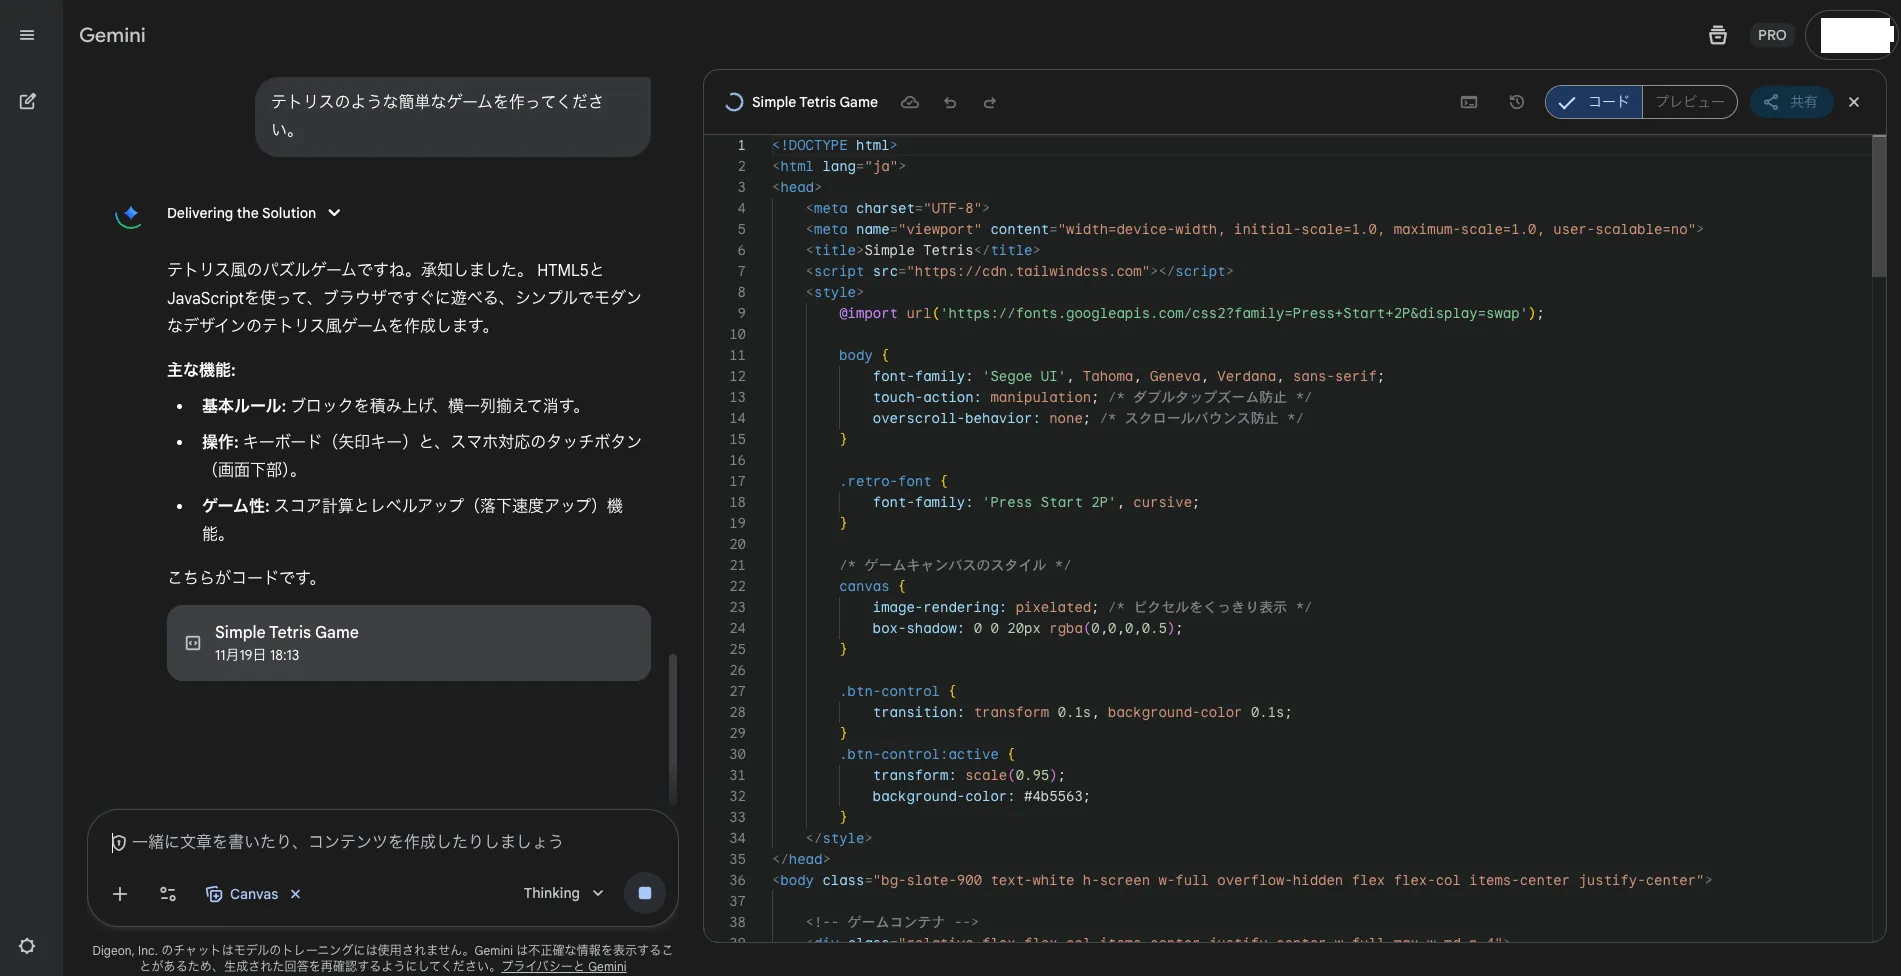Open the tools options icon beside plus

coord(168,894)
